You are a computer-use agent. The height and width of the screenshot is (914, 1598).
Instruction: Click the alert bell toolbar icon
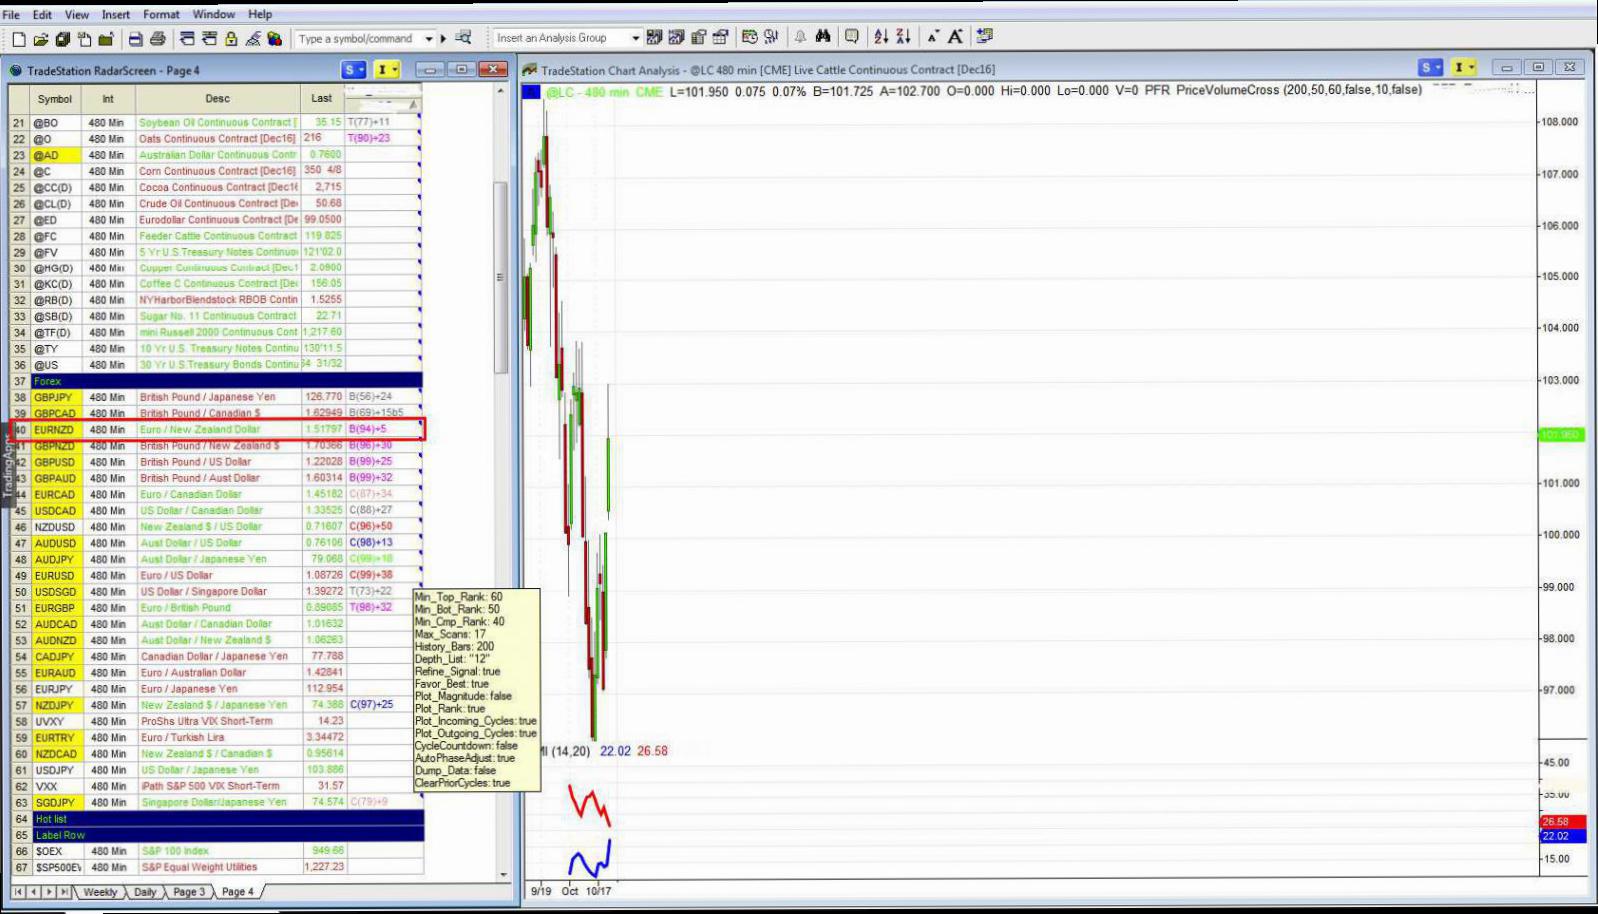[x=800, y=37]
